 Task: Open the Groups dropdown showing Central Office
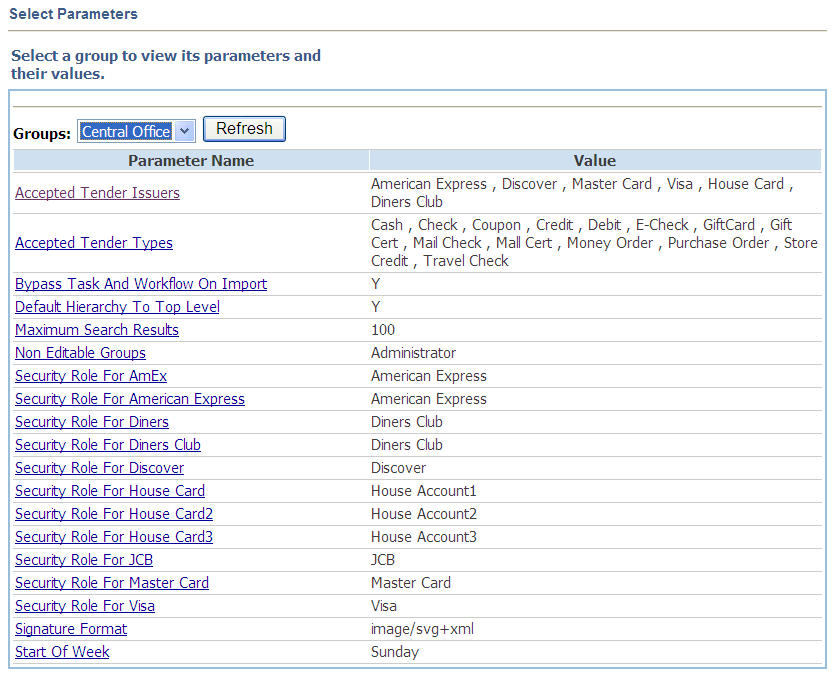click(x=137, y=131)
